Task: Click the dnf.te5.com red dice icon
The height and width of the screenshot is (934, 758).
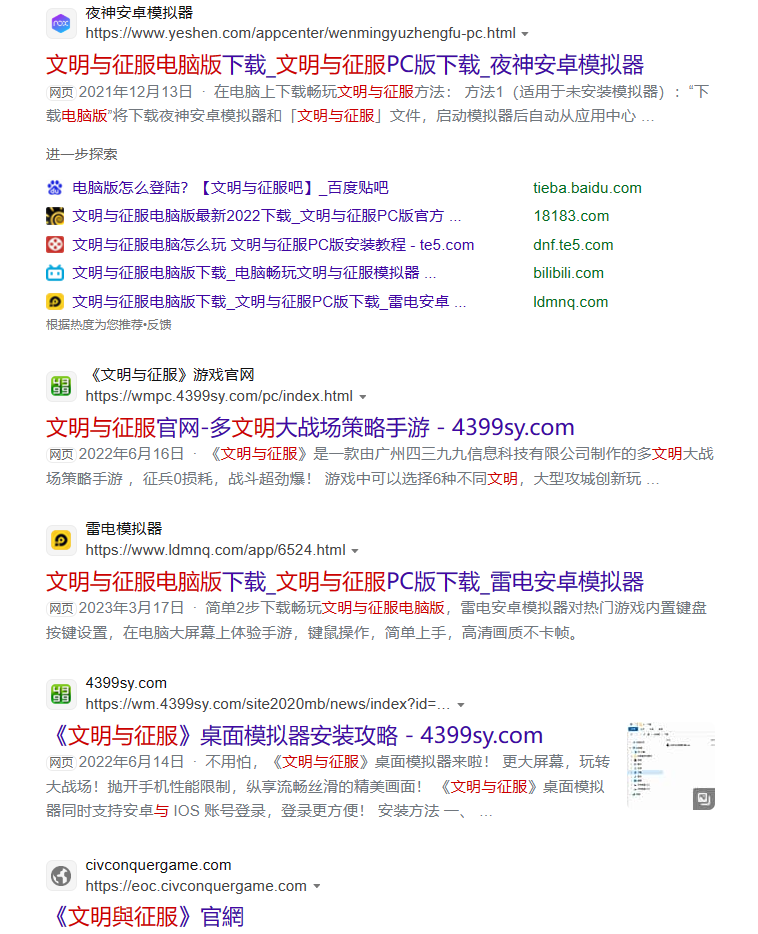Action: (55, 245)
